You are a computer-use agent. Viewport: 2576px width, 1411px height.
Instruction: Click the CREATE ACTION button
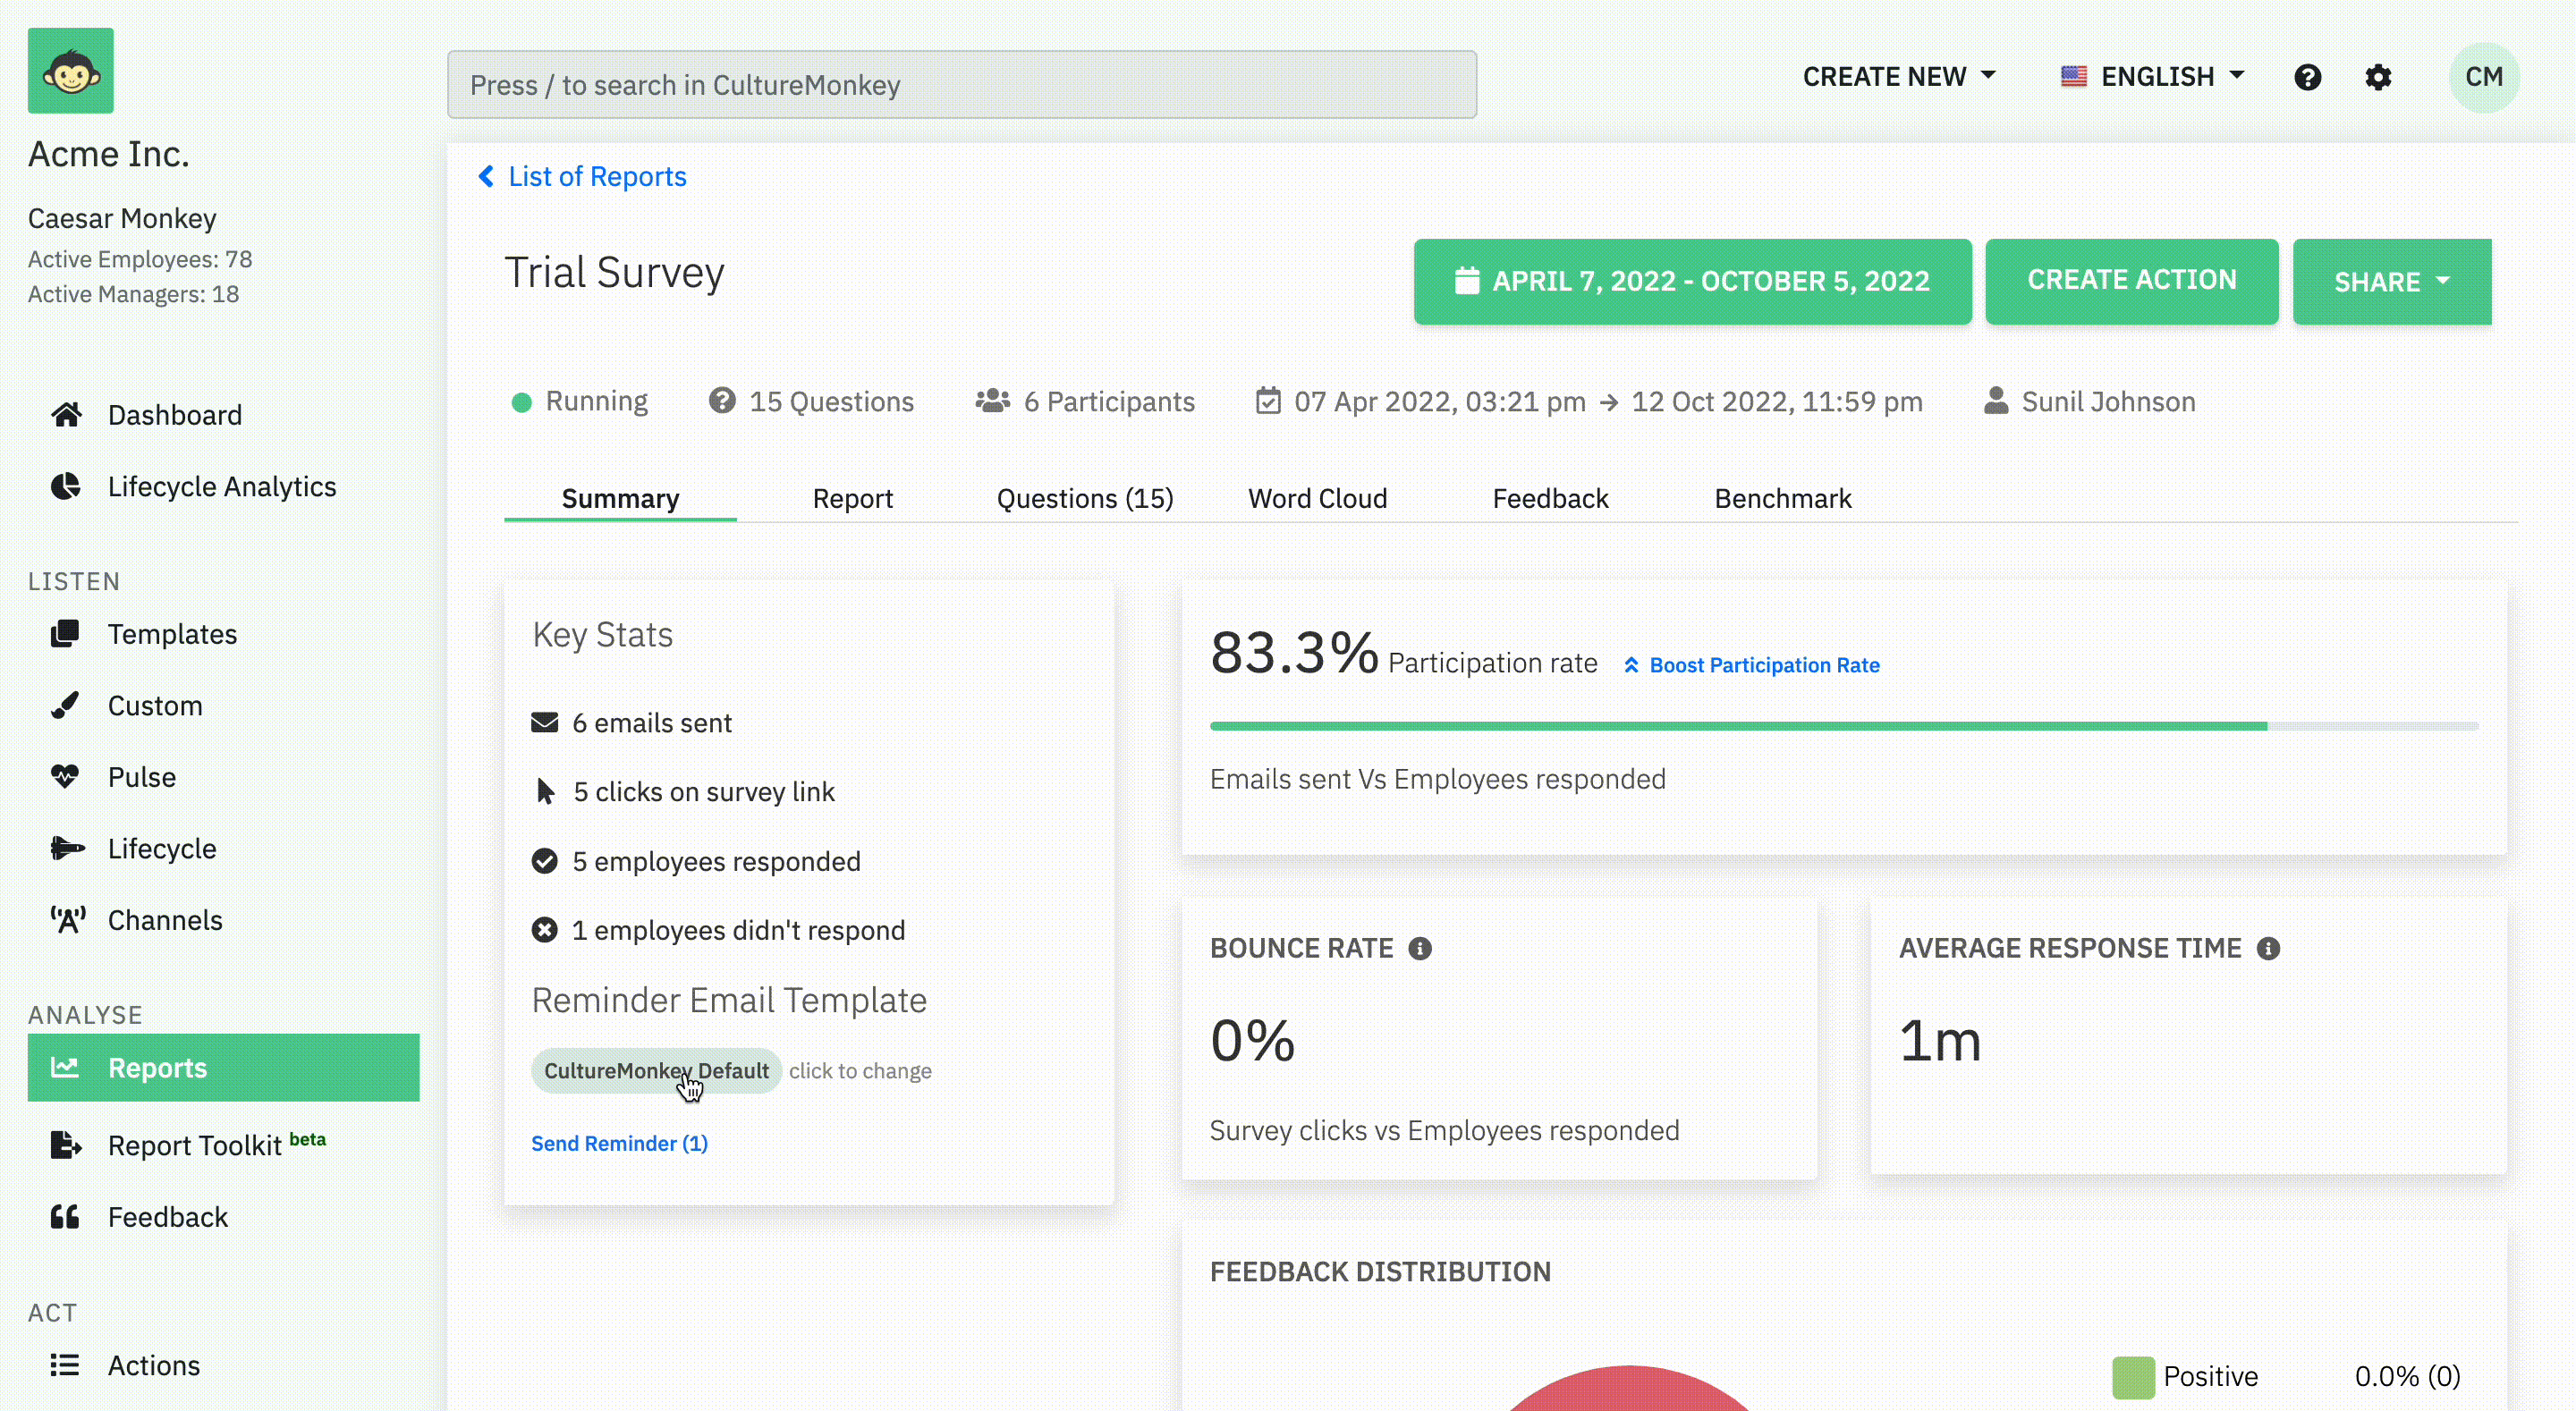tap(2131, 280)
